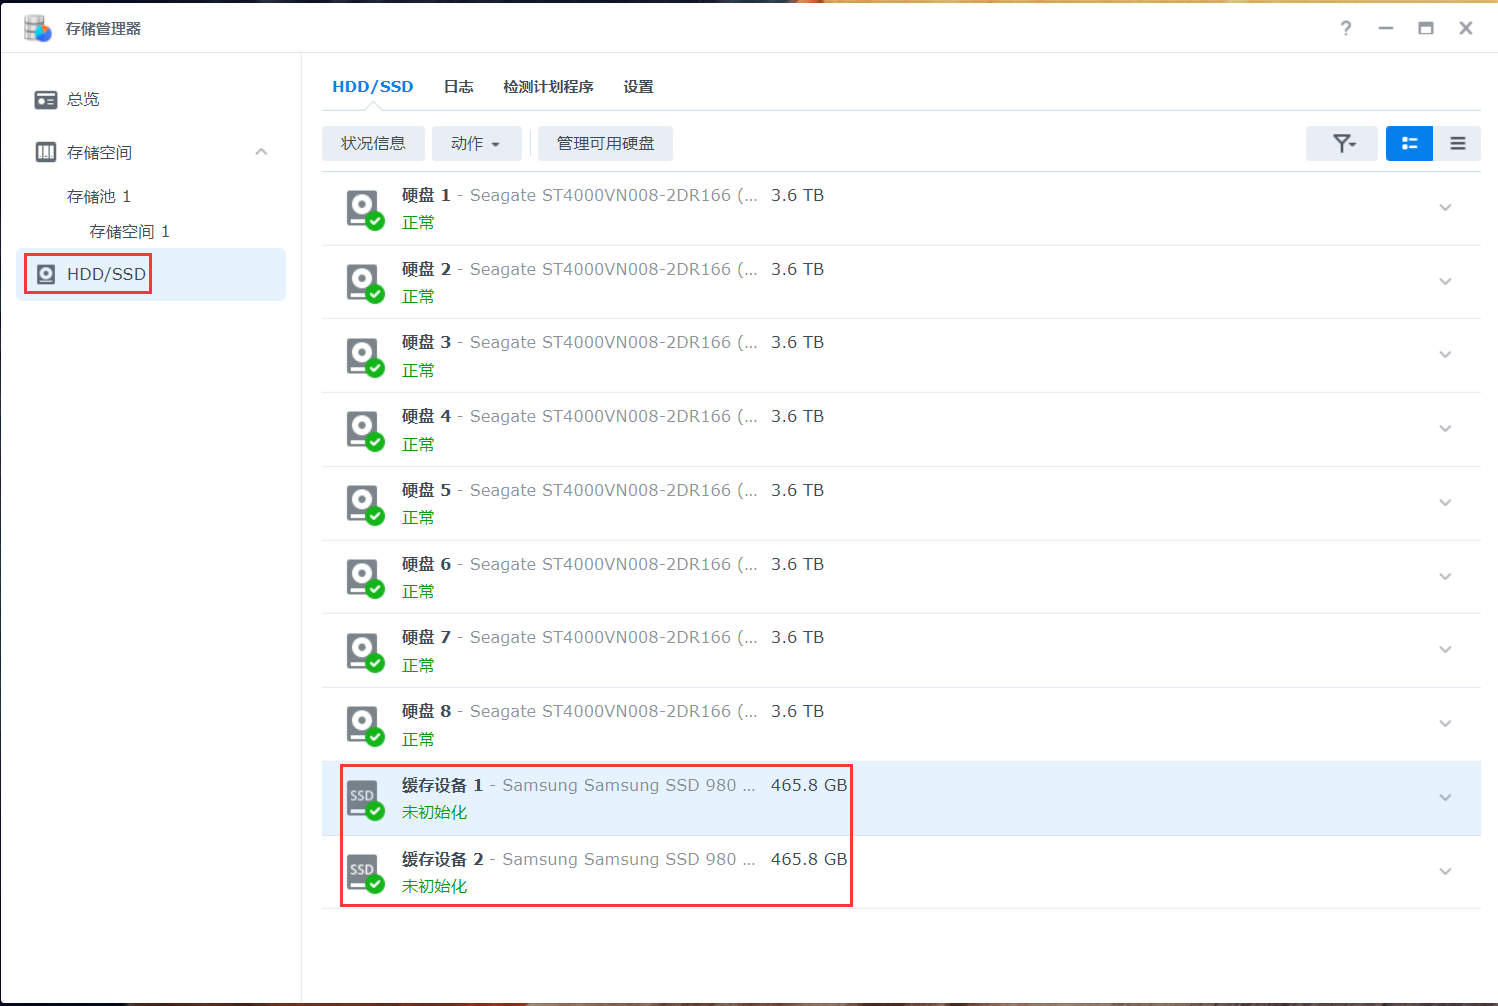This screenshot has height=1006, width=1498.
Task: Expand details for 缓存设备 2
Action: 1444,872
